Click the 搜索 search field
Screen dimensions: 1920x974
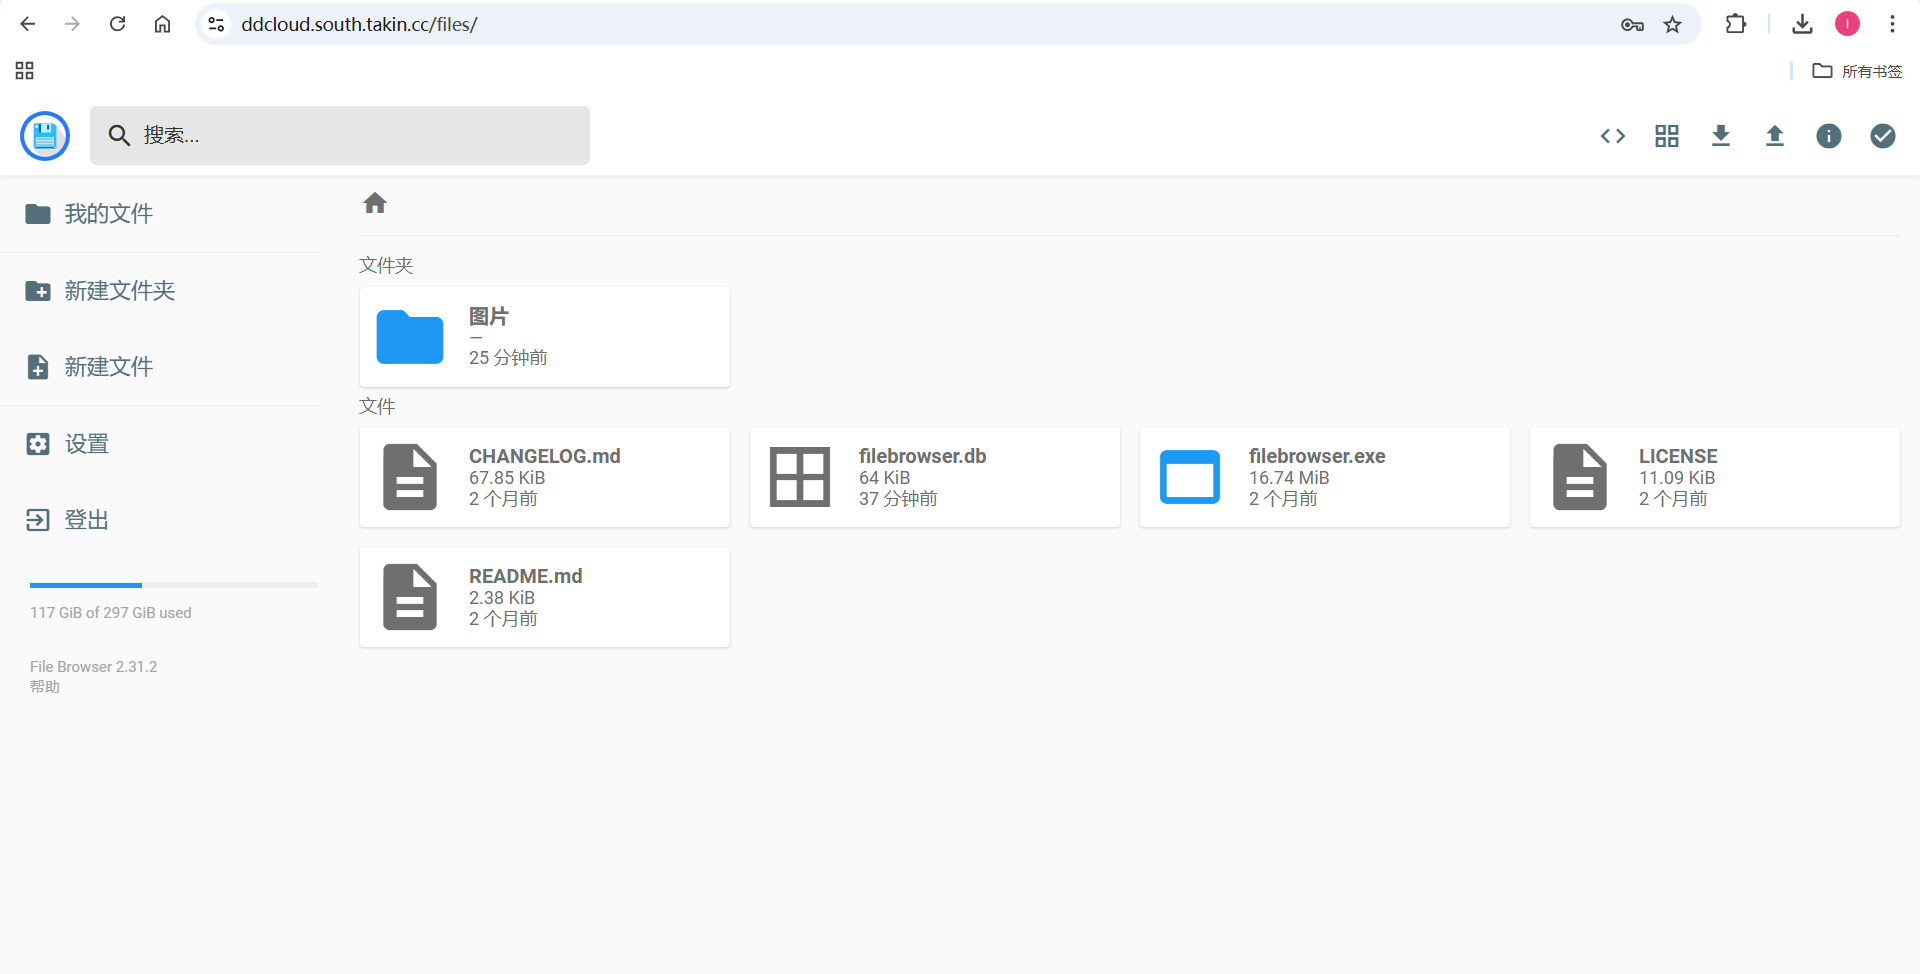click(340, 135)
